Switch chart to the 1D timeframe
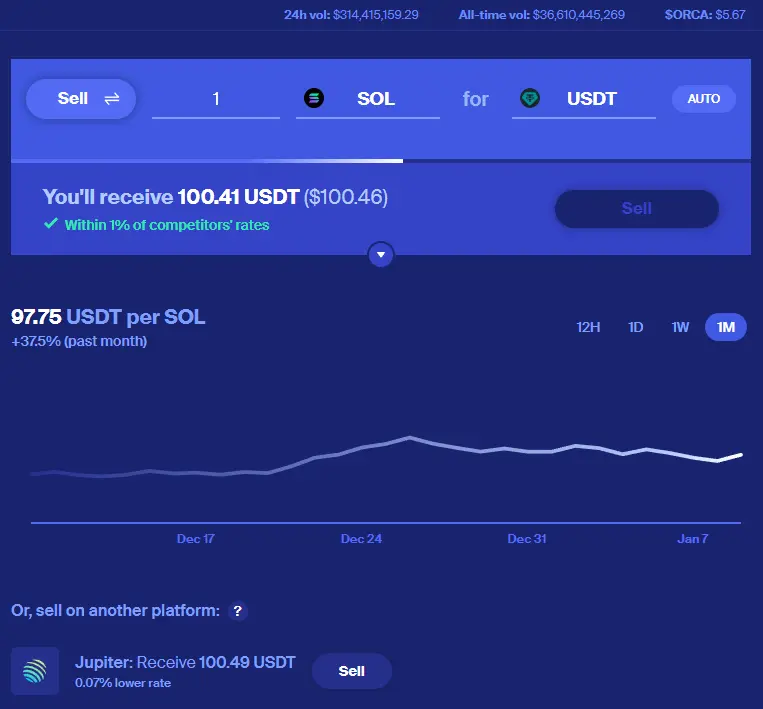Viewport: 763px width, 709px height. tap(636, 327)
